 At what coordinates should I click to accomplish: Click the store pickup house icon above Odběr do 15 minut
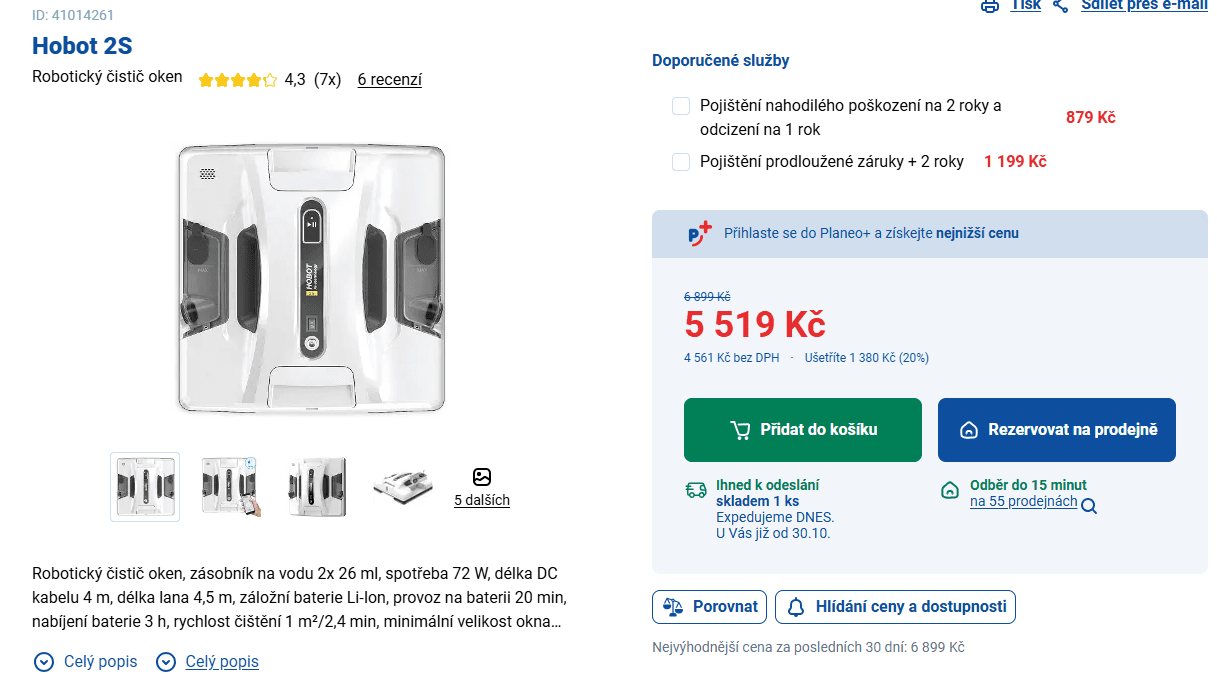click(950, 491)
